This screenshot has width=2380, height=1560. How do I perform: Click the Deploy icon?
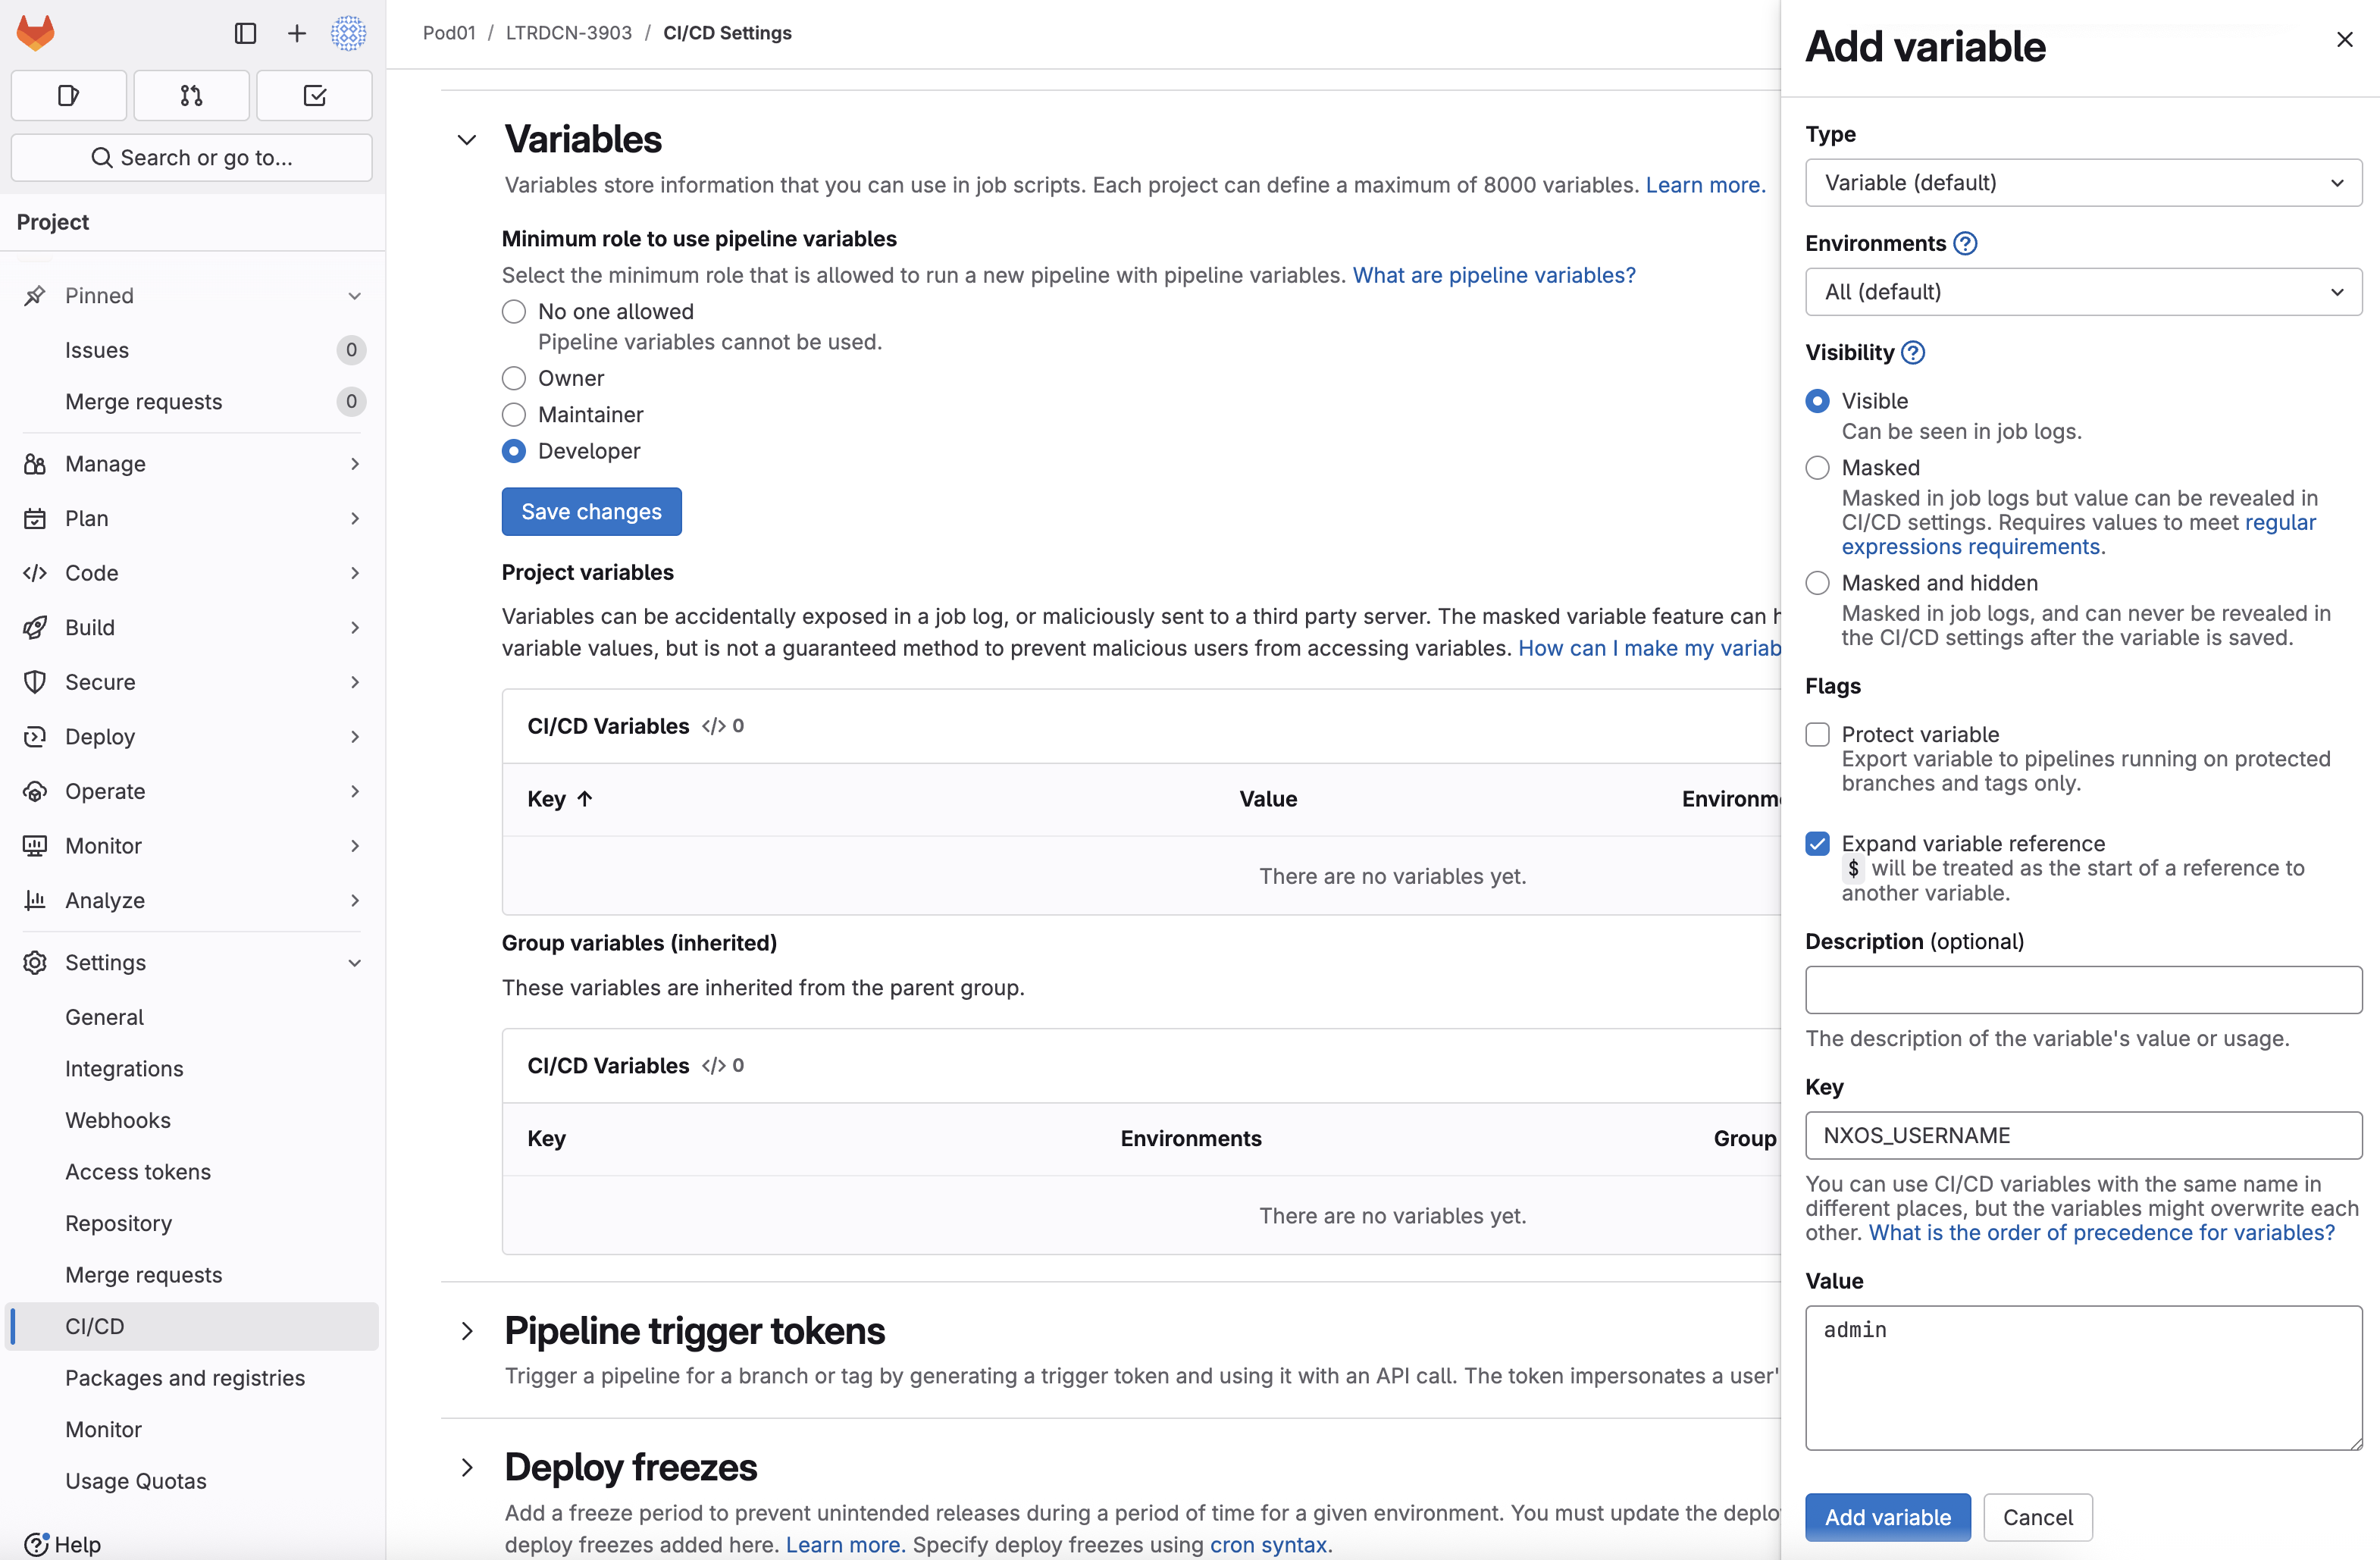[x=35, y=737]
